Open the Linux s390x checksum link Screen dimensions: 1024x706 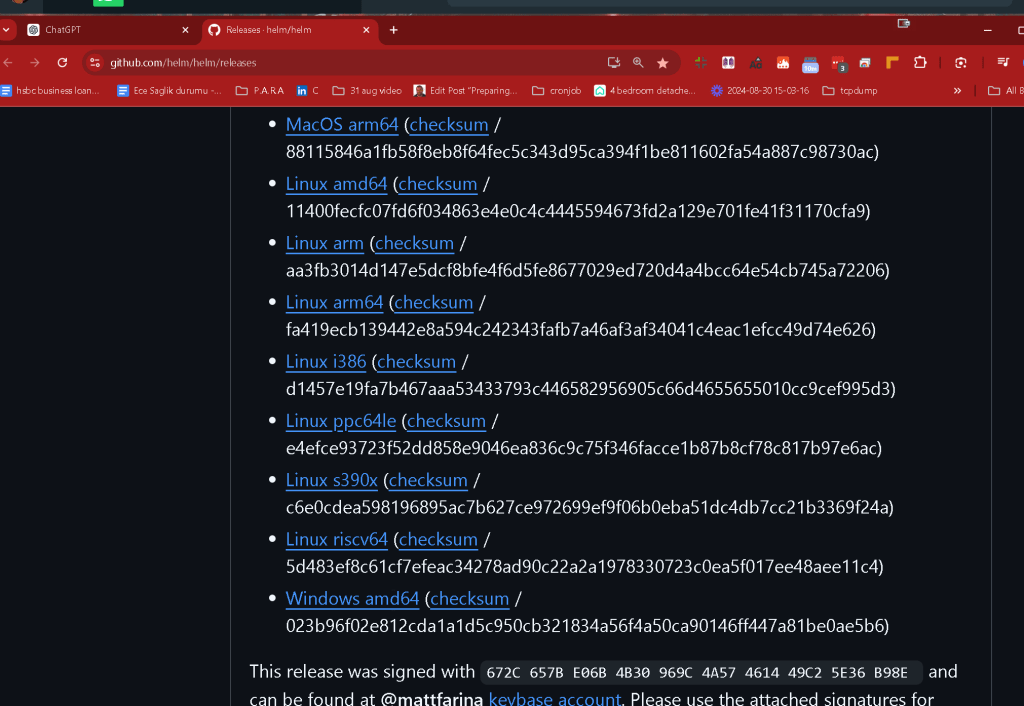click(x=428, y=480)
